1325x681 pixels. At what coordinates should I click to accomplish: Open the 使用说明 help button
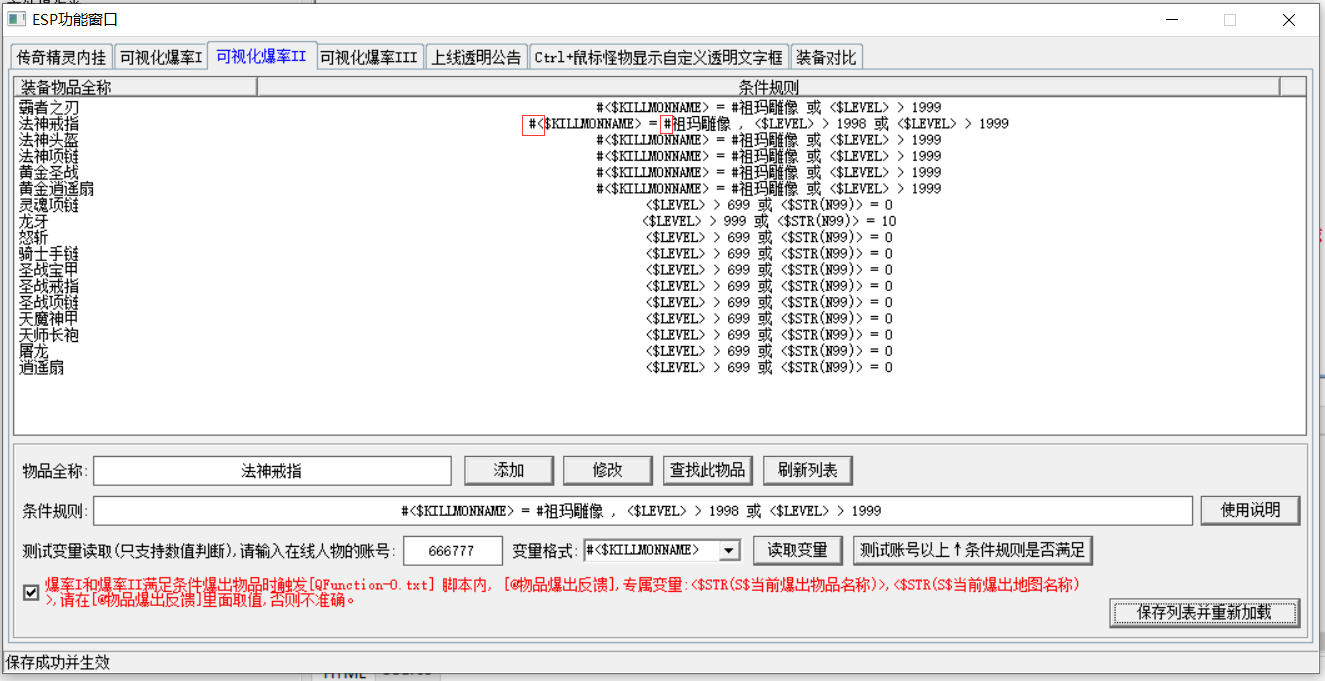(x=1250, y=510)
